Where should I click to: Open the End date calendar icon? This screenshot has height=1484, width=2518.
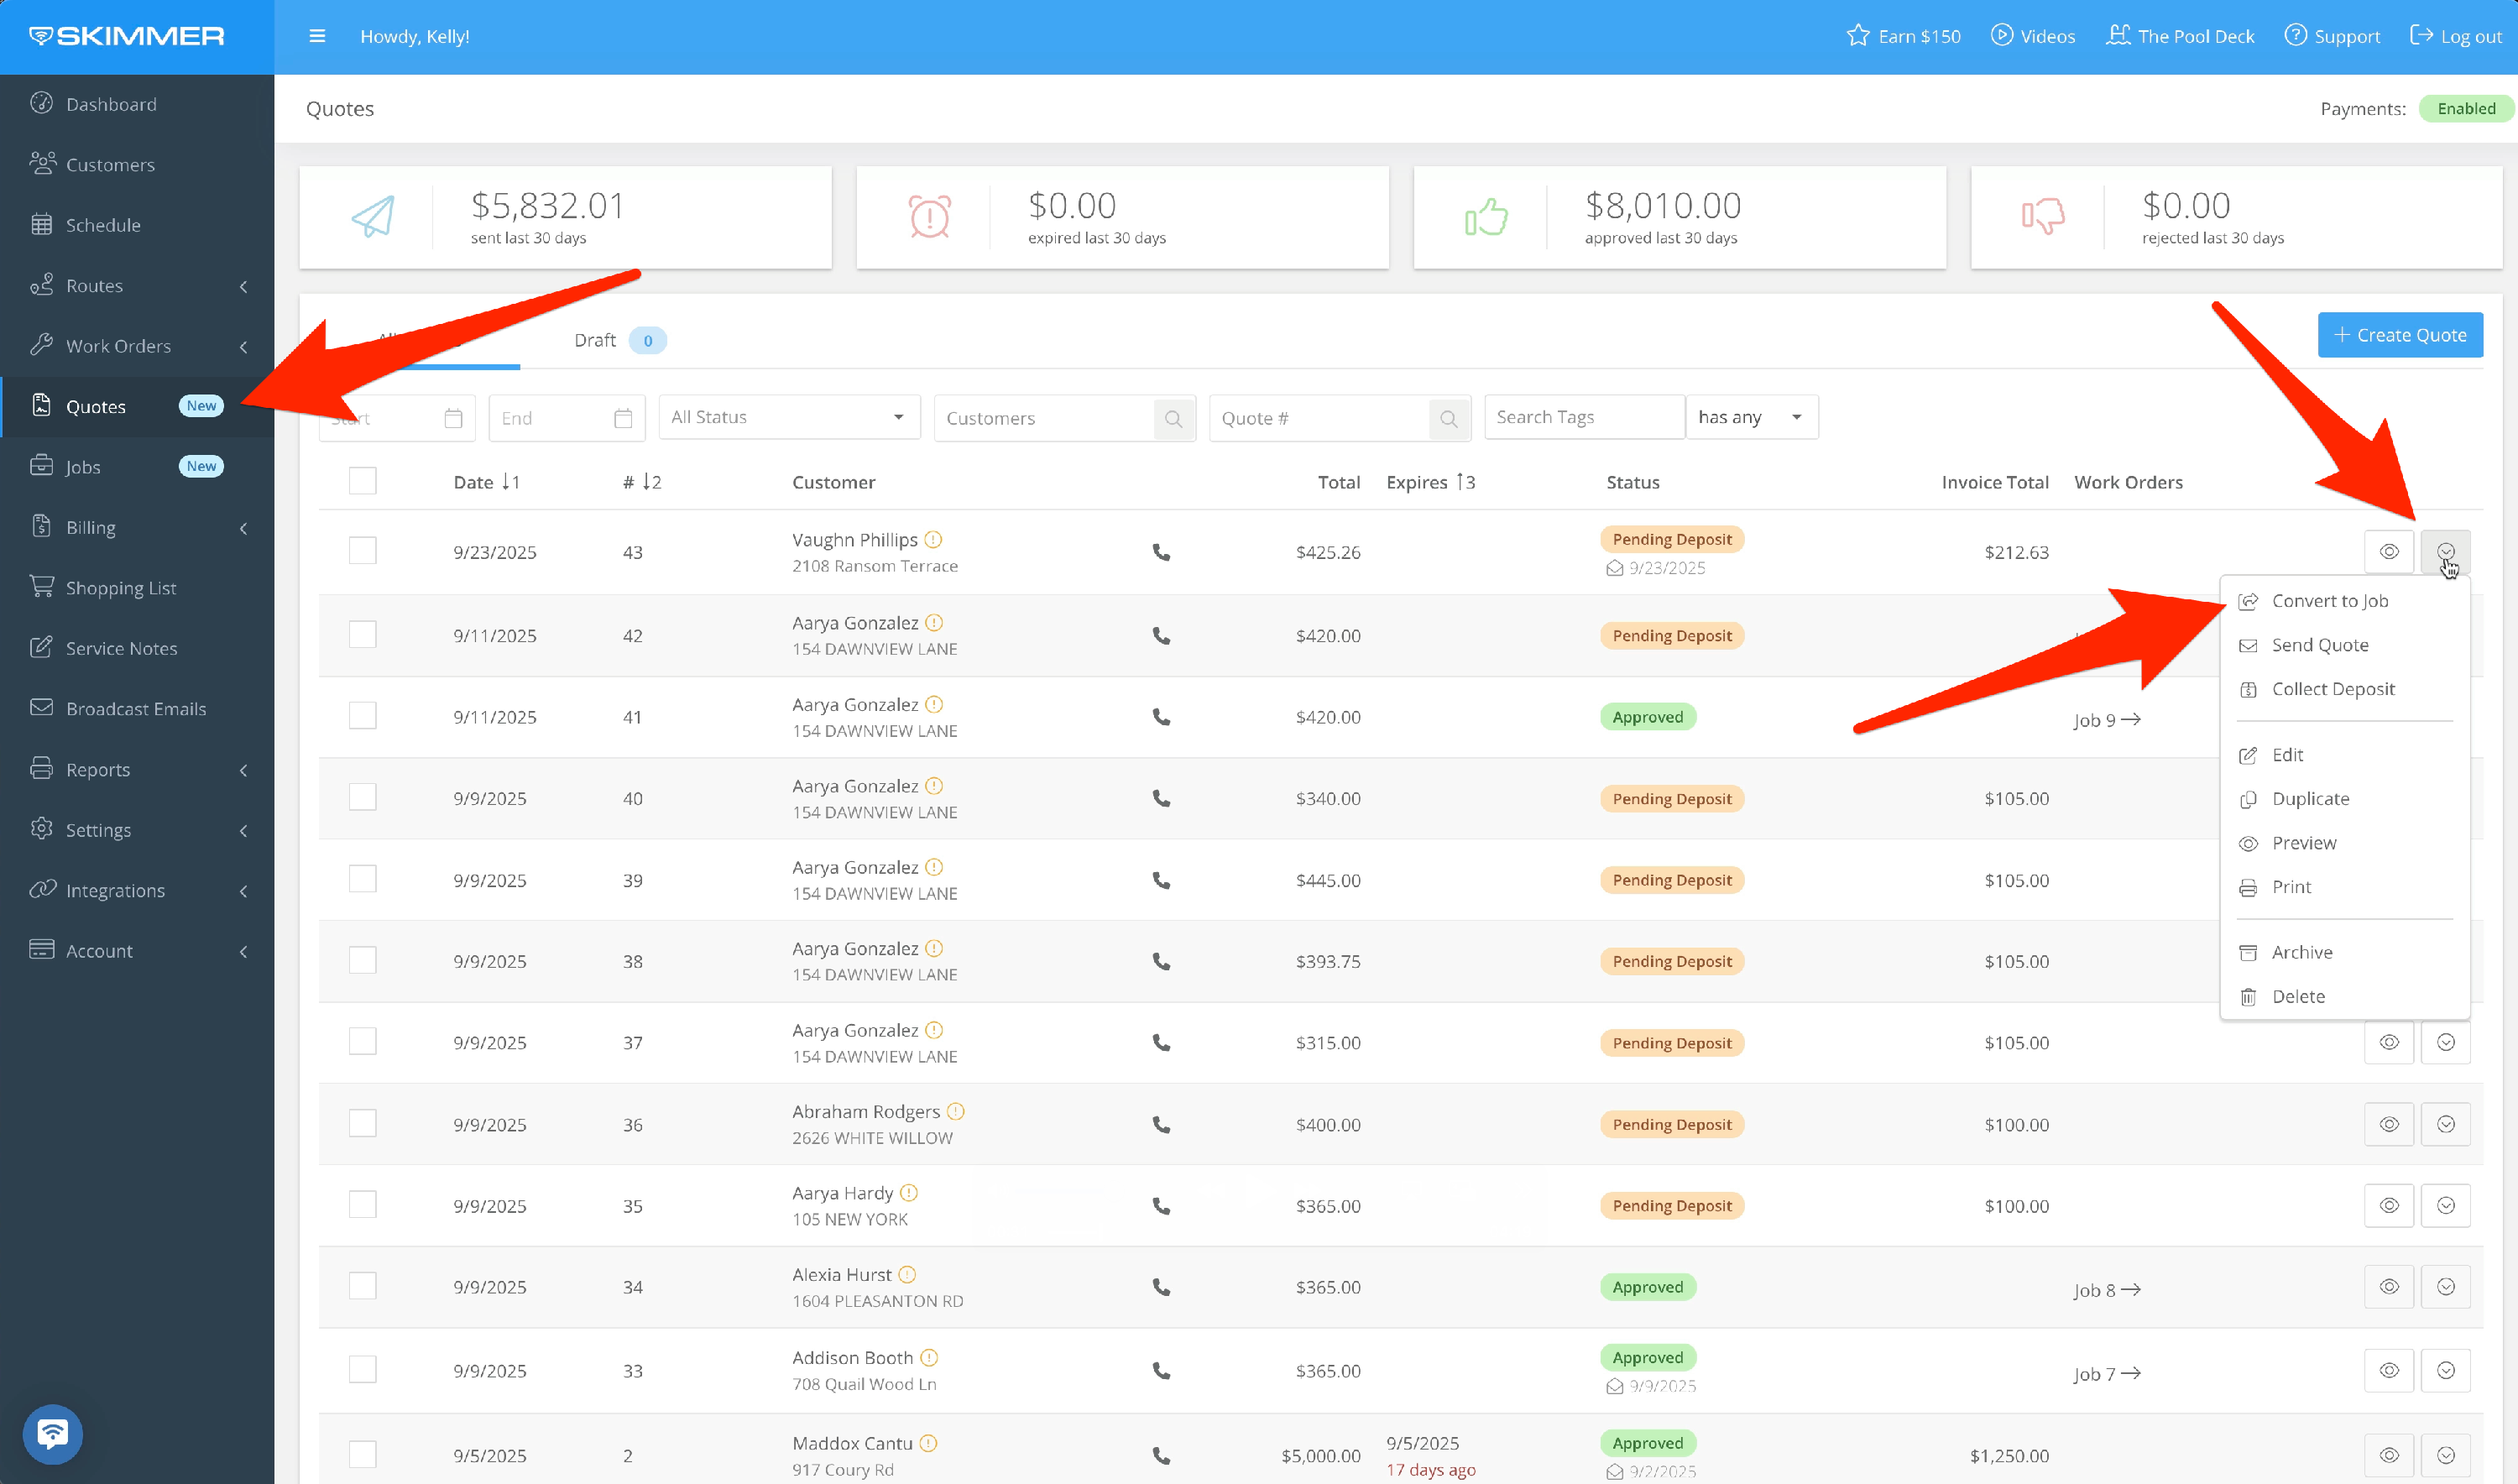click(623, 418)
